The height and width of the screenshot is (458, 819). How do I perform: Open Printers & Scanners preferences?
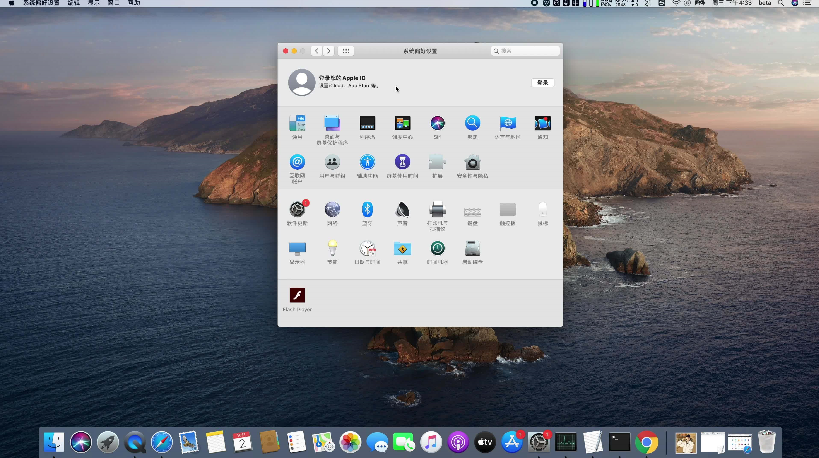point(437,210)
